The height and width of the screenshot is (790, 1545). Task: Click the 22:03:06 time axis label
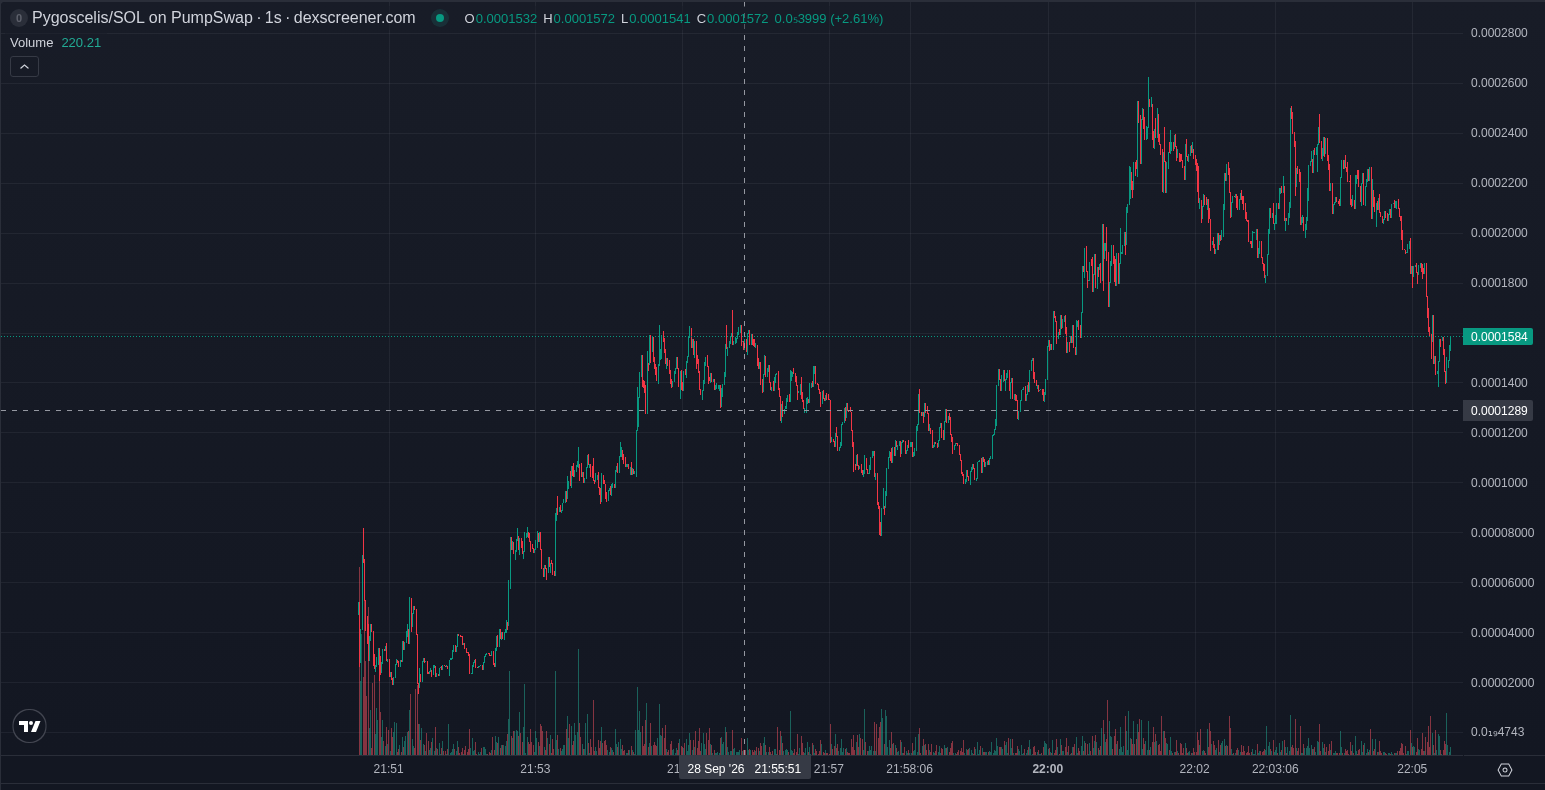click(1275, 769)
